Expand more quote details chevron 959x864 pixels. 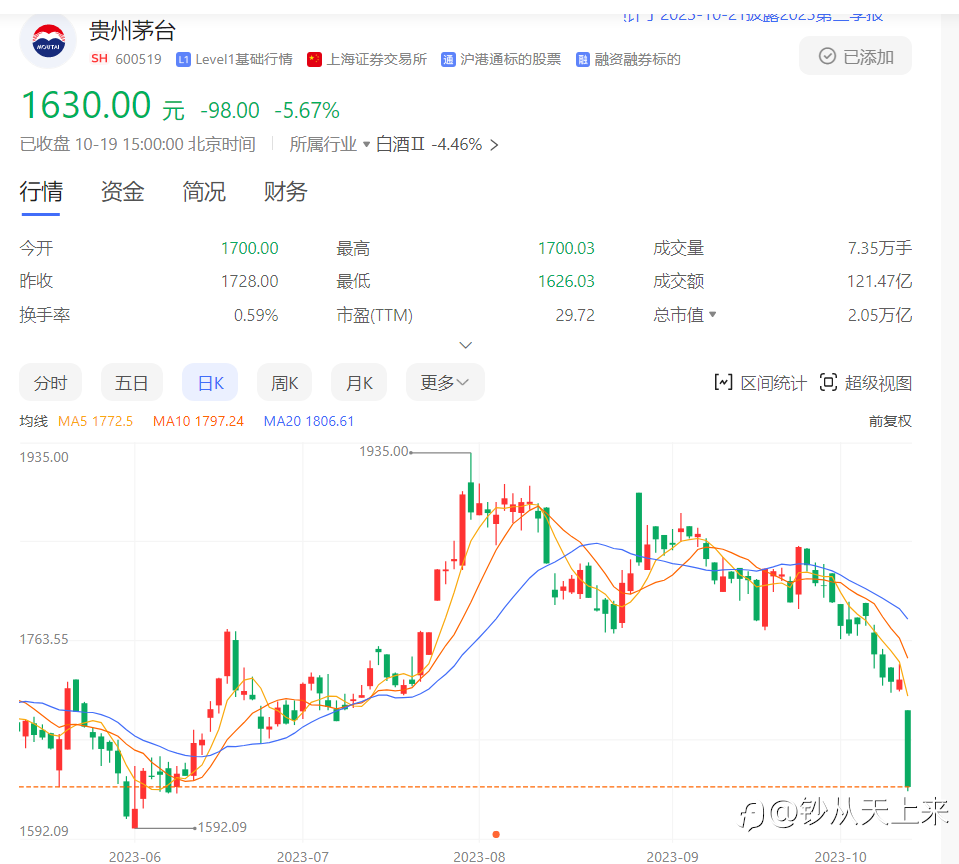(x=465, y=345)
